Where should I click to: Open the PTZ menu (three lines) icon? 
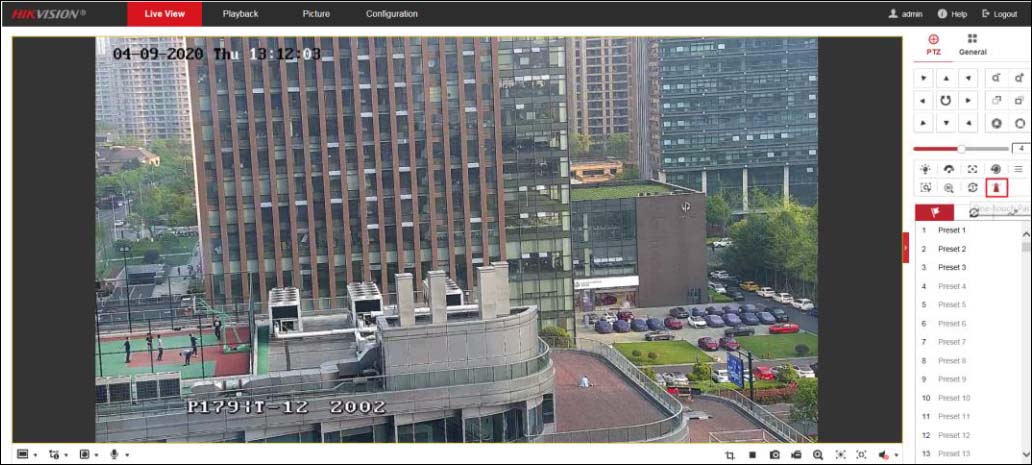click(x=1018, y=169)
